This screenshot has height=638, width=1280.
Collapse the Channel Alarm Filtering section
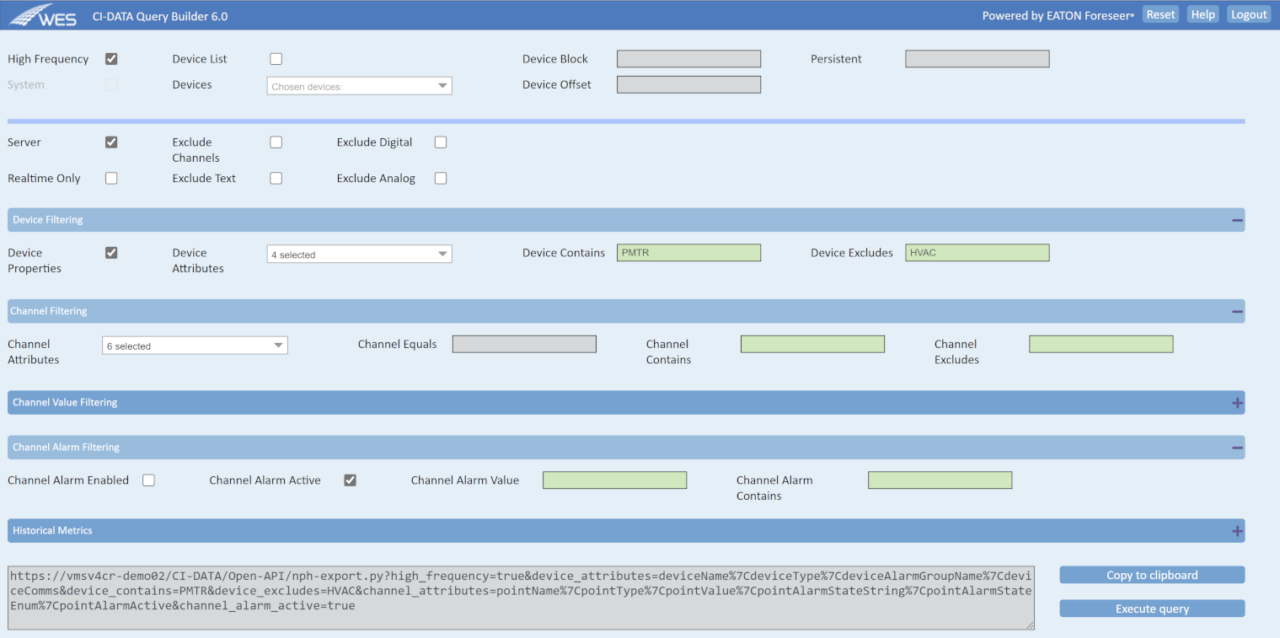pyautogui.click(x=1237, y=447)
